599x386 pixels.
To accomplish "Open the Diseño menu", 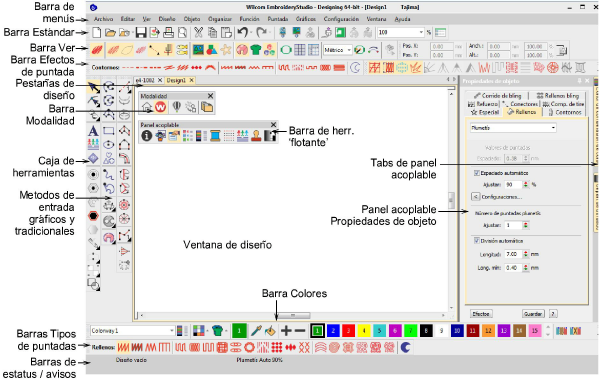I will [167, 19].
